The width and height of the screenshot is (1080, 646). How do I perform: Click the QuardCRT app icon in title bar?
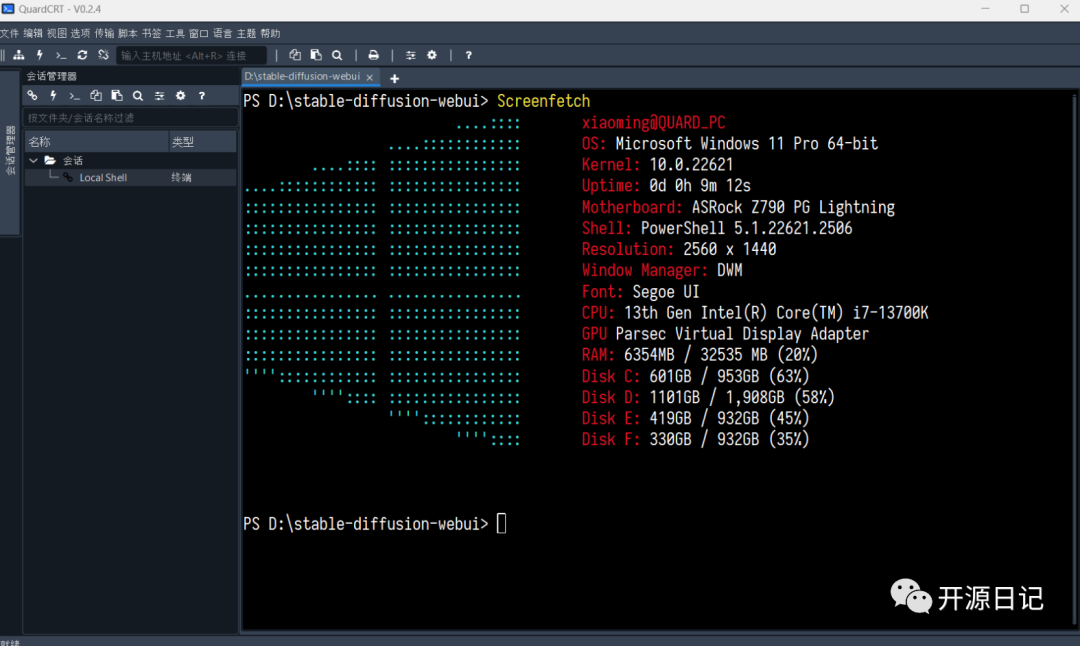click(x=8, y=9)
